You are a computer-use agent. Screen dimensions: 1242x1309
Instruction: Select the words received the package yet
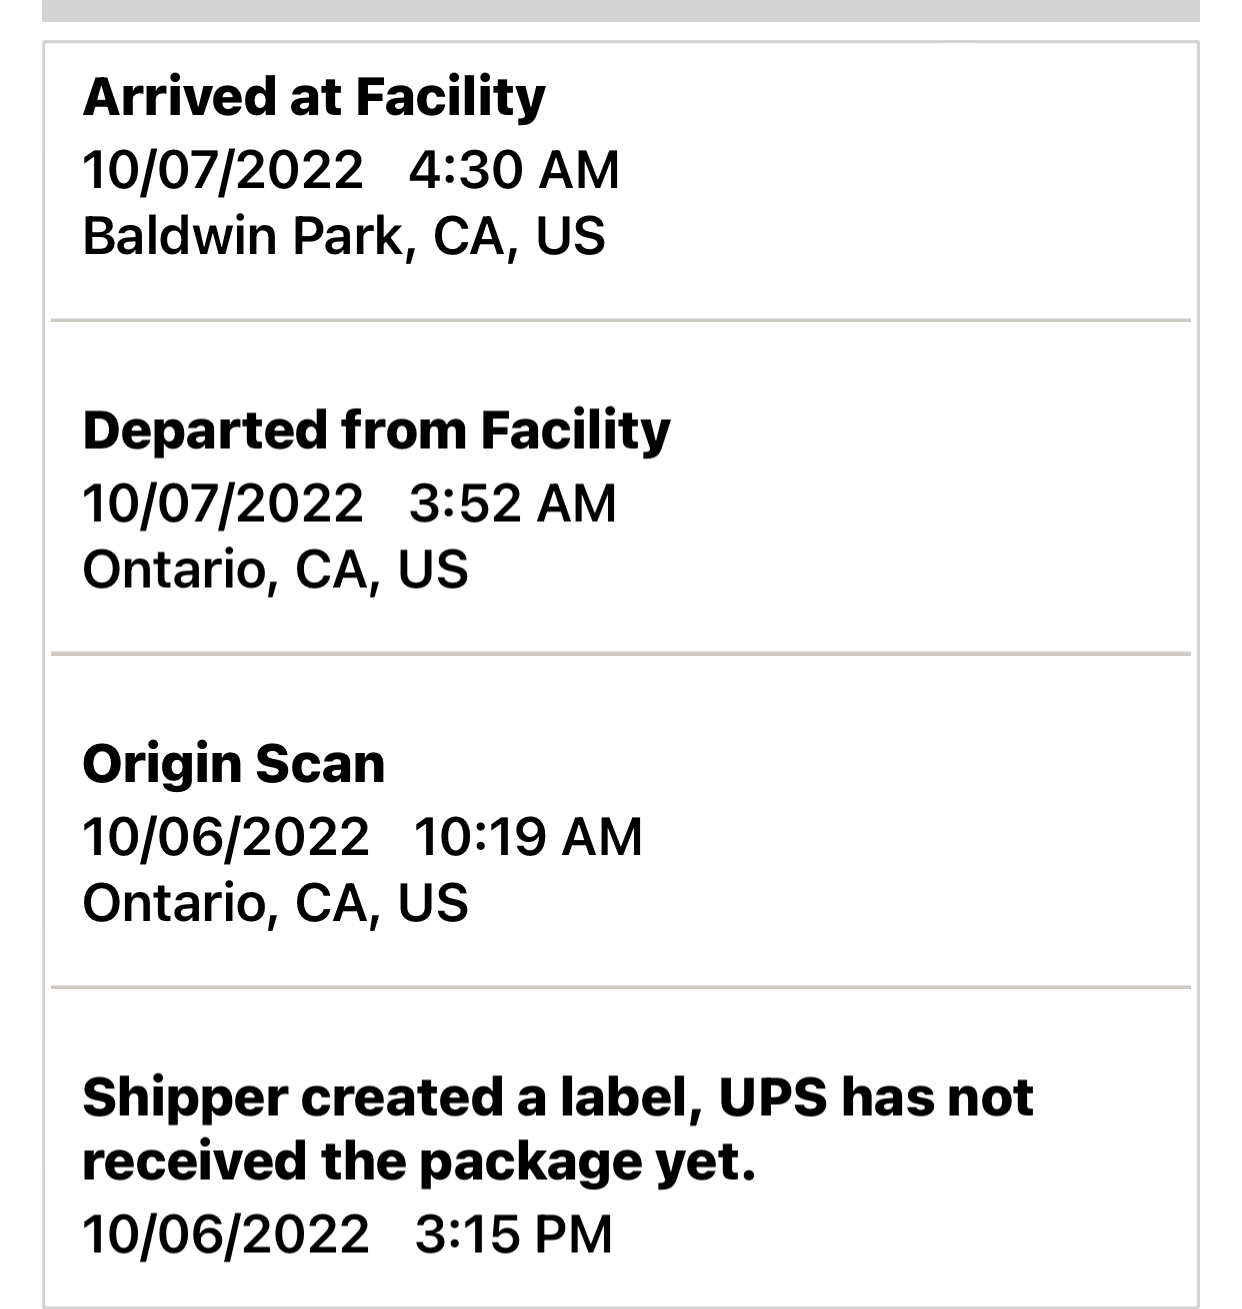(x=419, y=1162)
